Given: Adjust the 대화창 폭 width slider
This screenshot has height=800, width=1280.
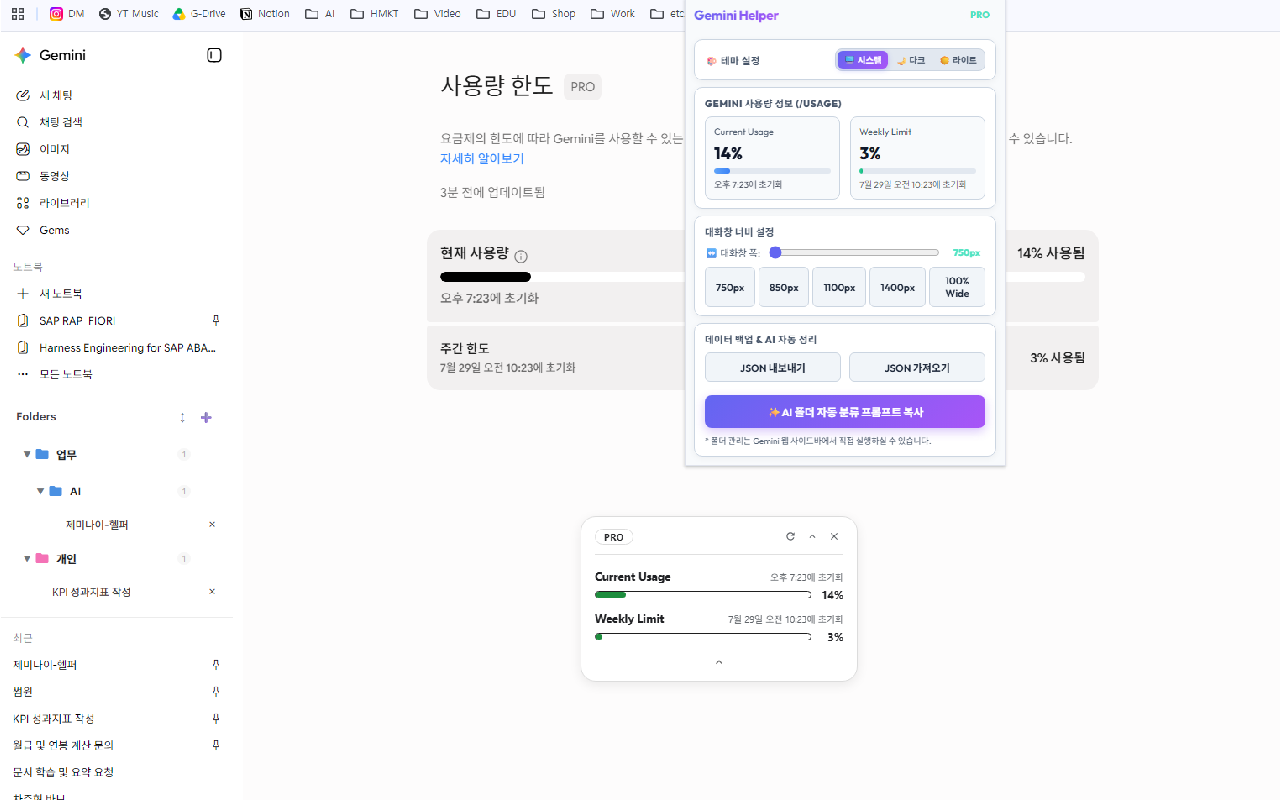Looking at the screenshot, I should [855, 253].
